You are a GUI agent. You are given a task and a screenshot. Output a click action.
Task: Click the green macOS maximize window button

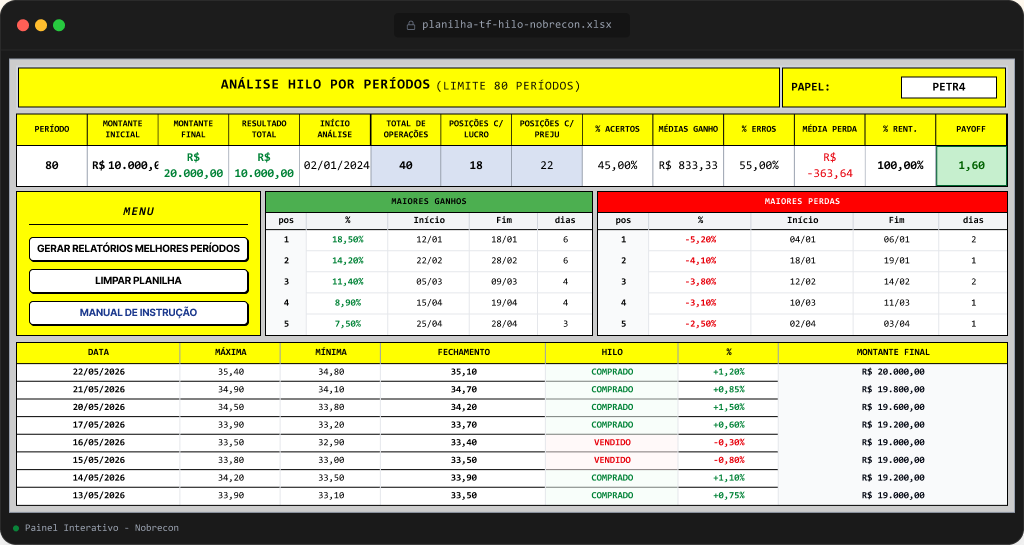pos(59,25)
